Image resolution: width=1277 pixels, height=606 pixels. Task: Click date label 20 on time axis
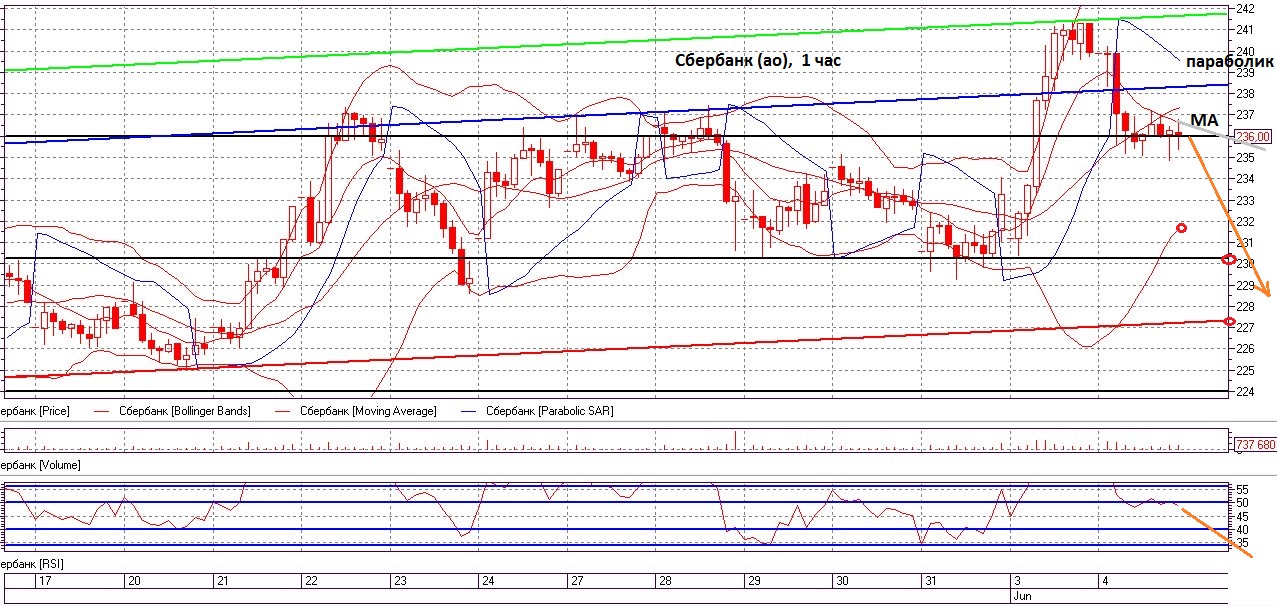pyautogui.click(x=135, y=580)
